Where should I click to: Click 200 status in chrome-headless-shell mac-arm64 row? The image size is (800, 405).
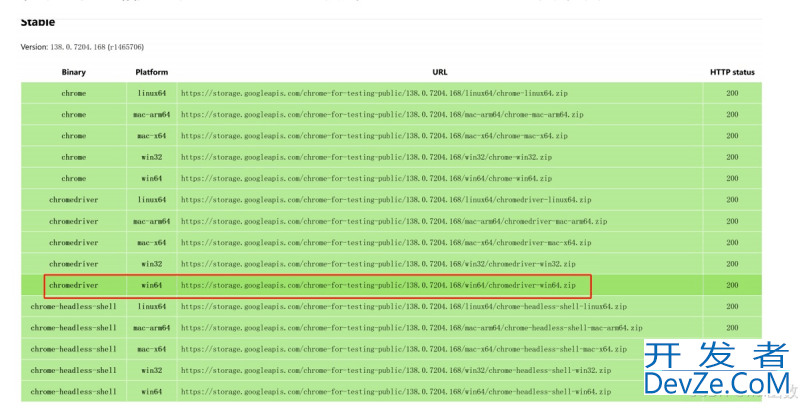click(x=732, y=328)
